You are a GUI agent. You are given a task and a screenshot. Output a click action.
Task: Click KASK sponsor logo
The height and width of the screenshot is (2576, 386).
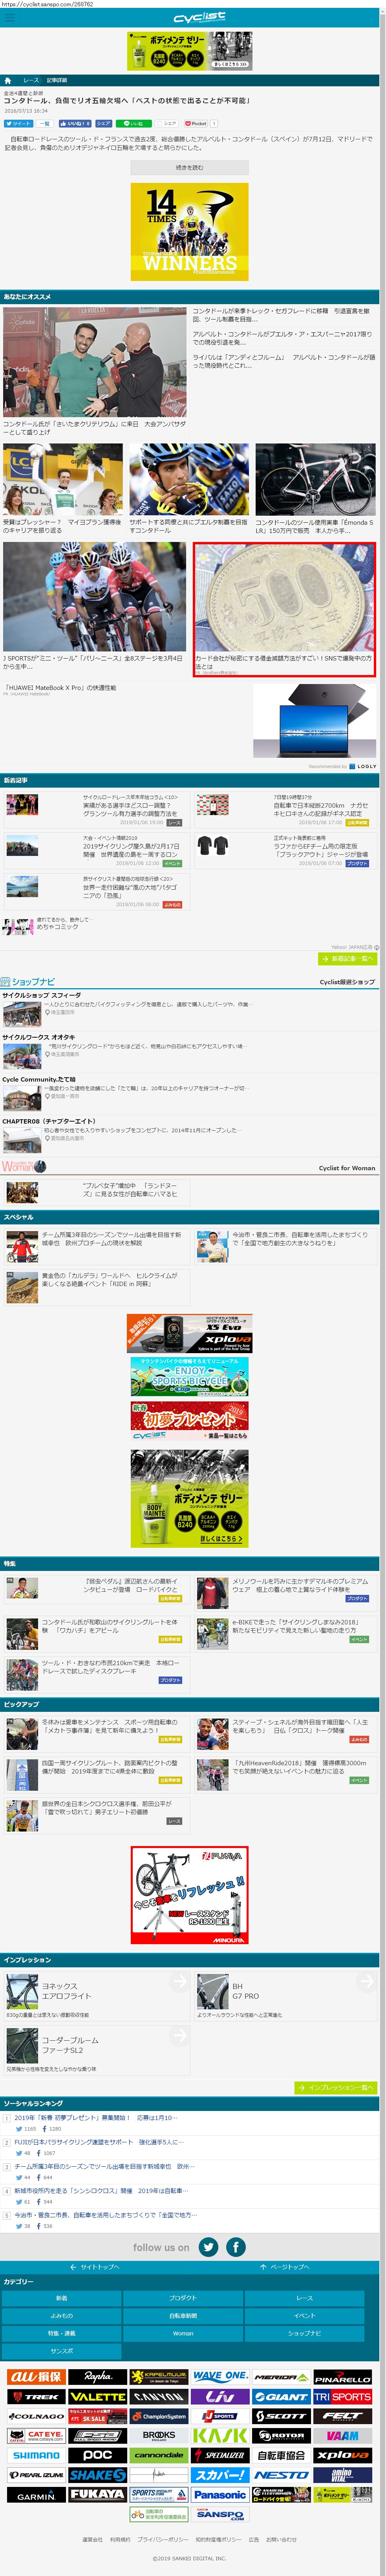pos(220,2436)
